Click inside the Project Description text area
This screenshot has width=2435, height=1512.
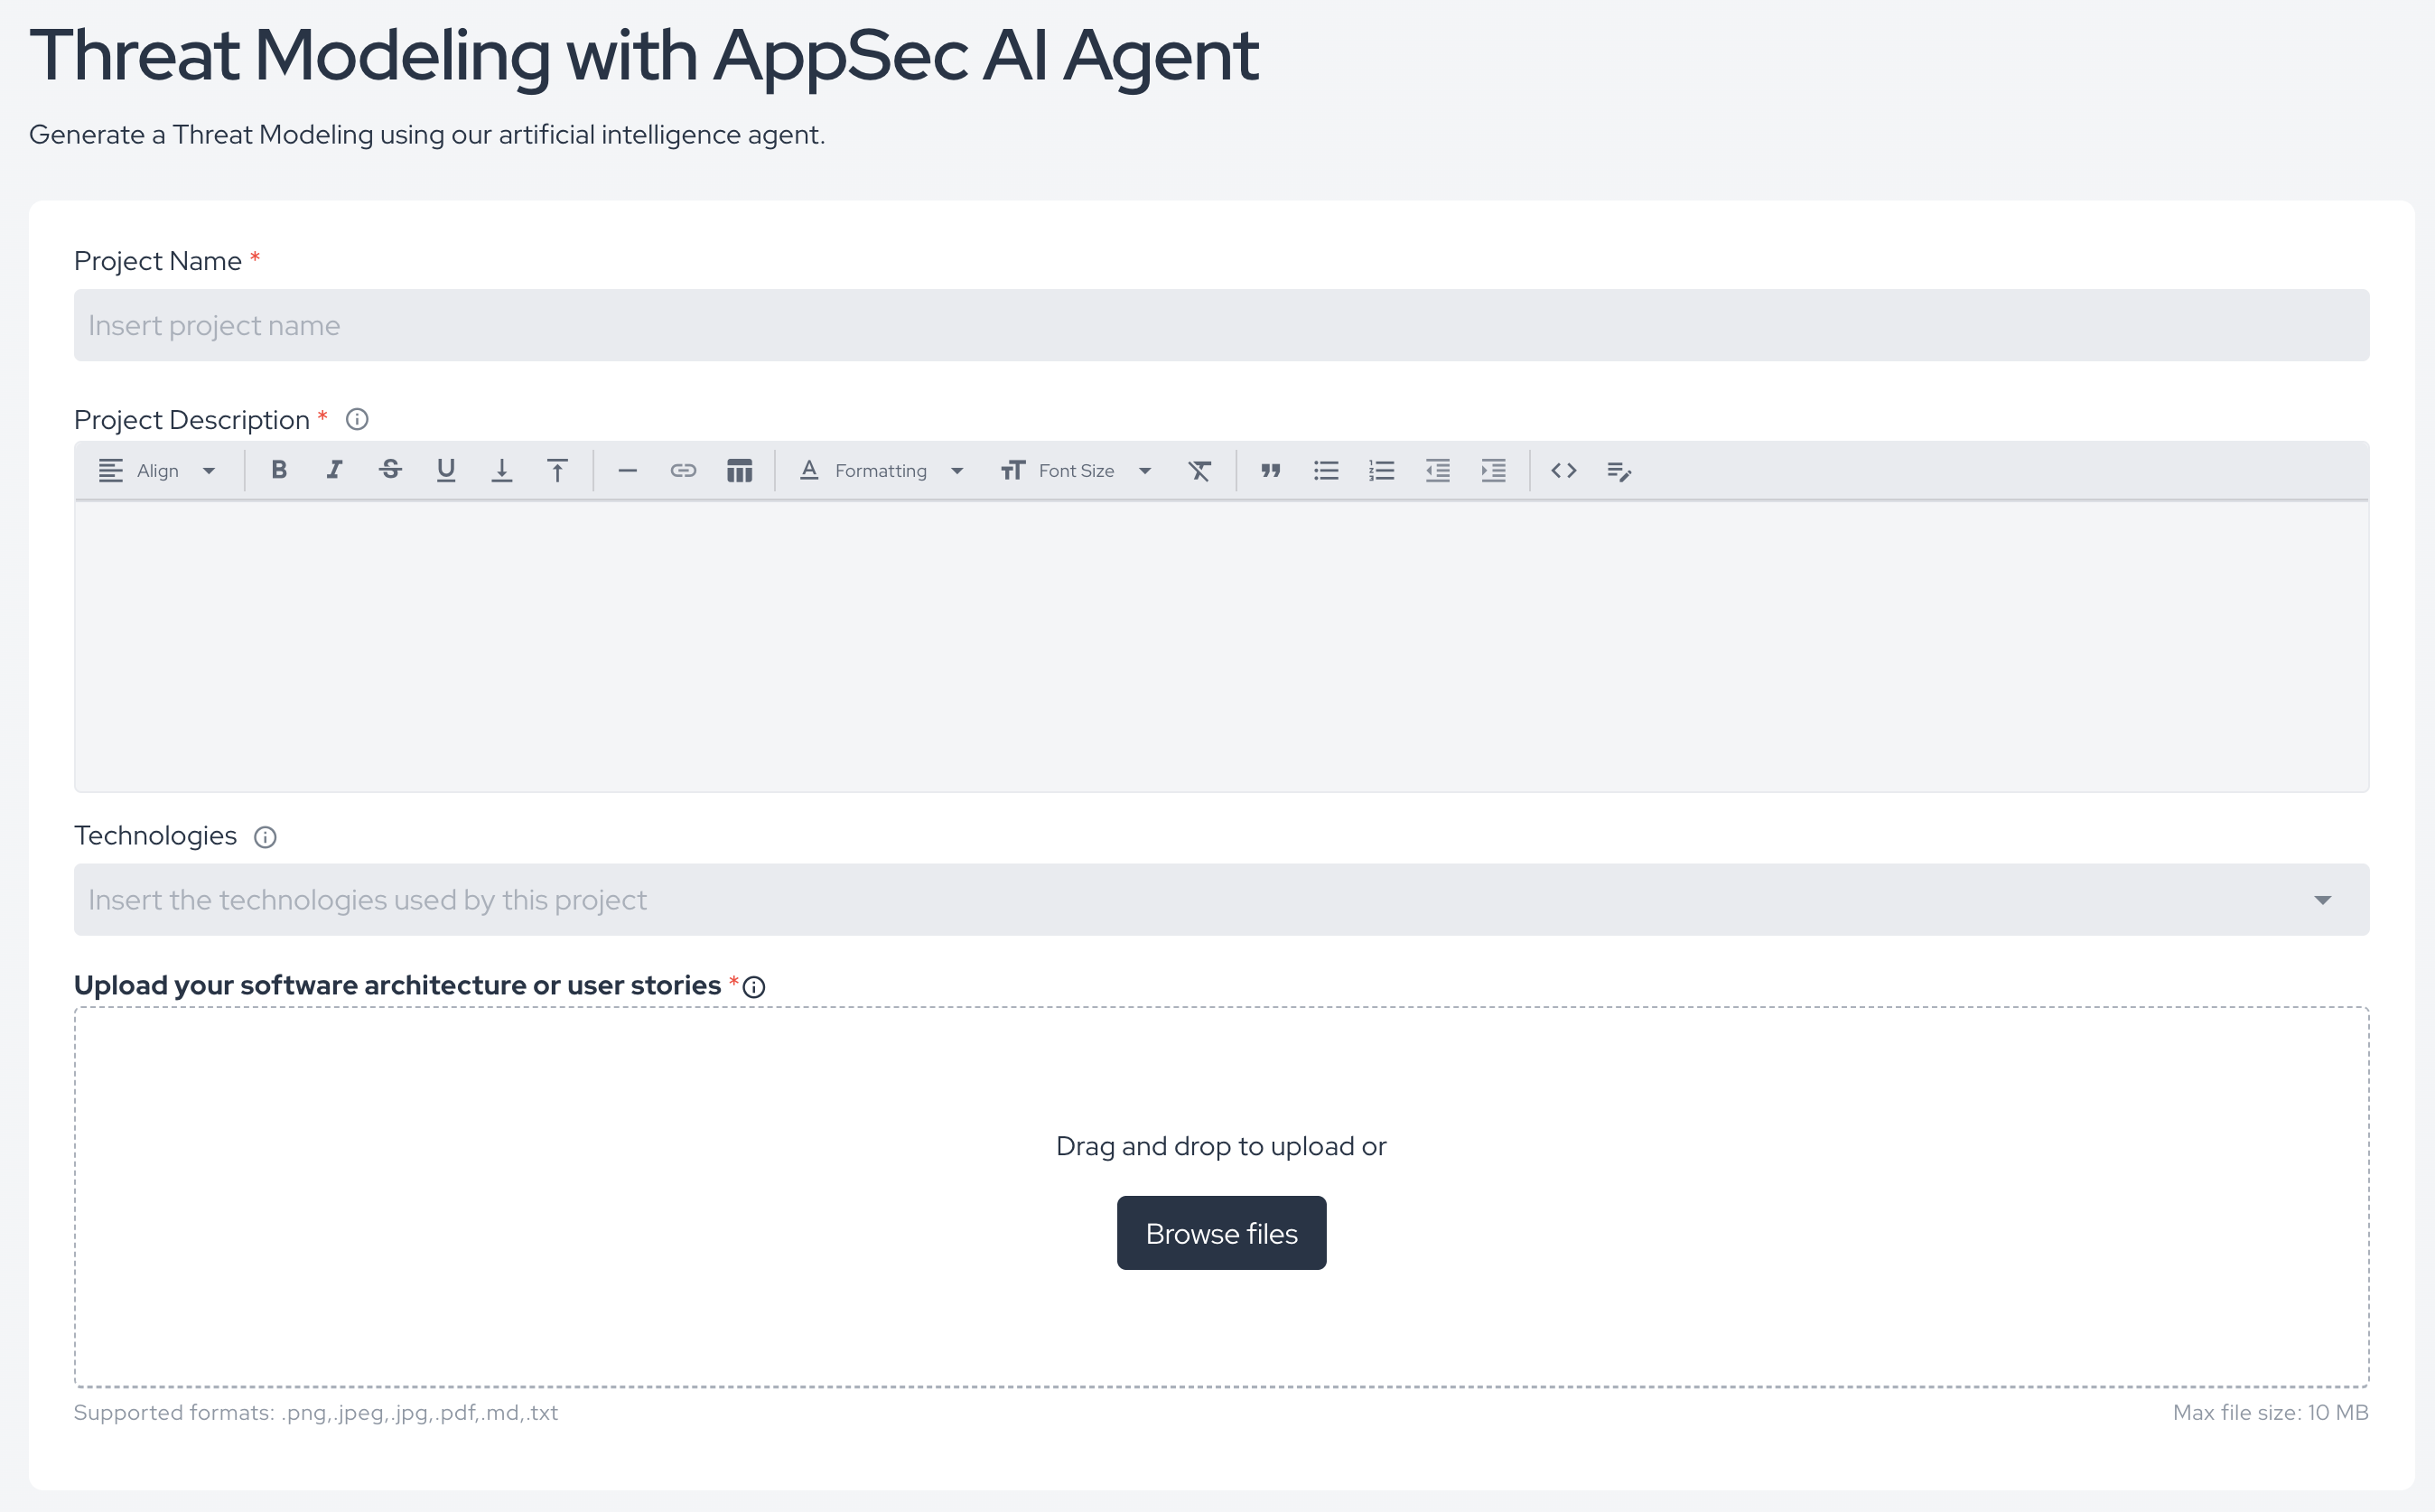point(1221,647)
